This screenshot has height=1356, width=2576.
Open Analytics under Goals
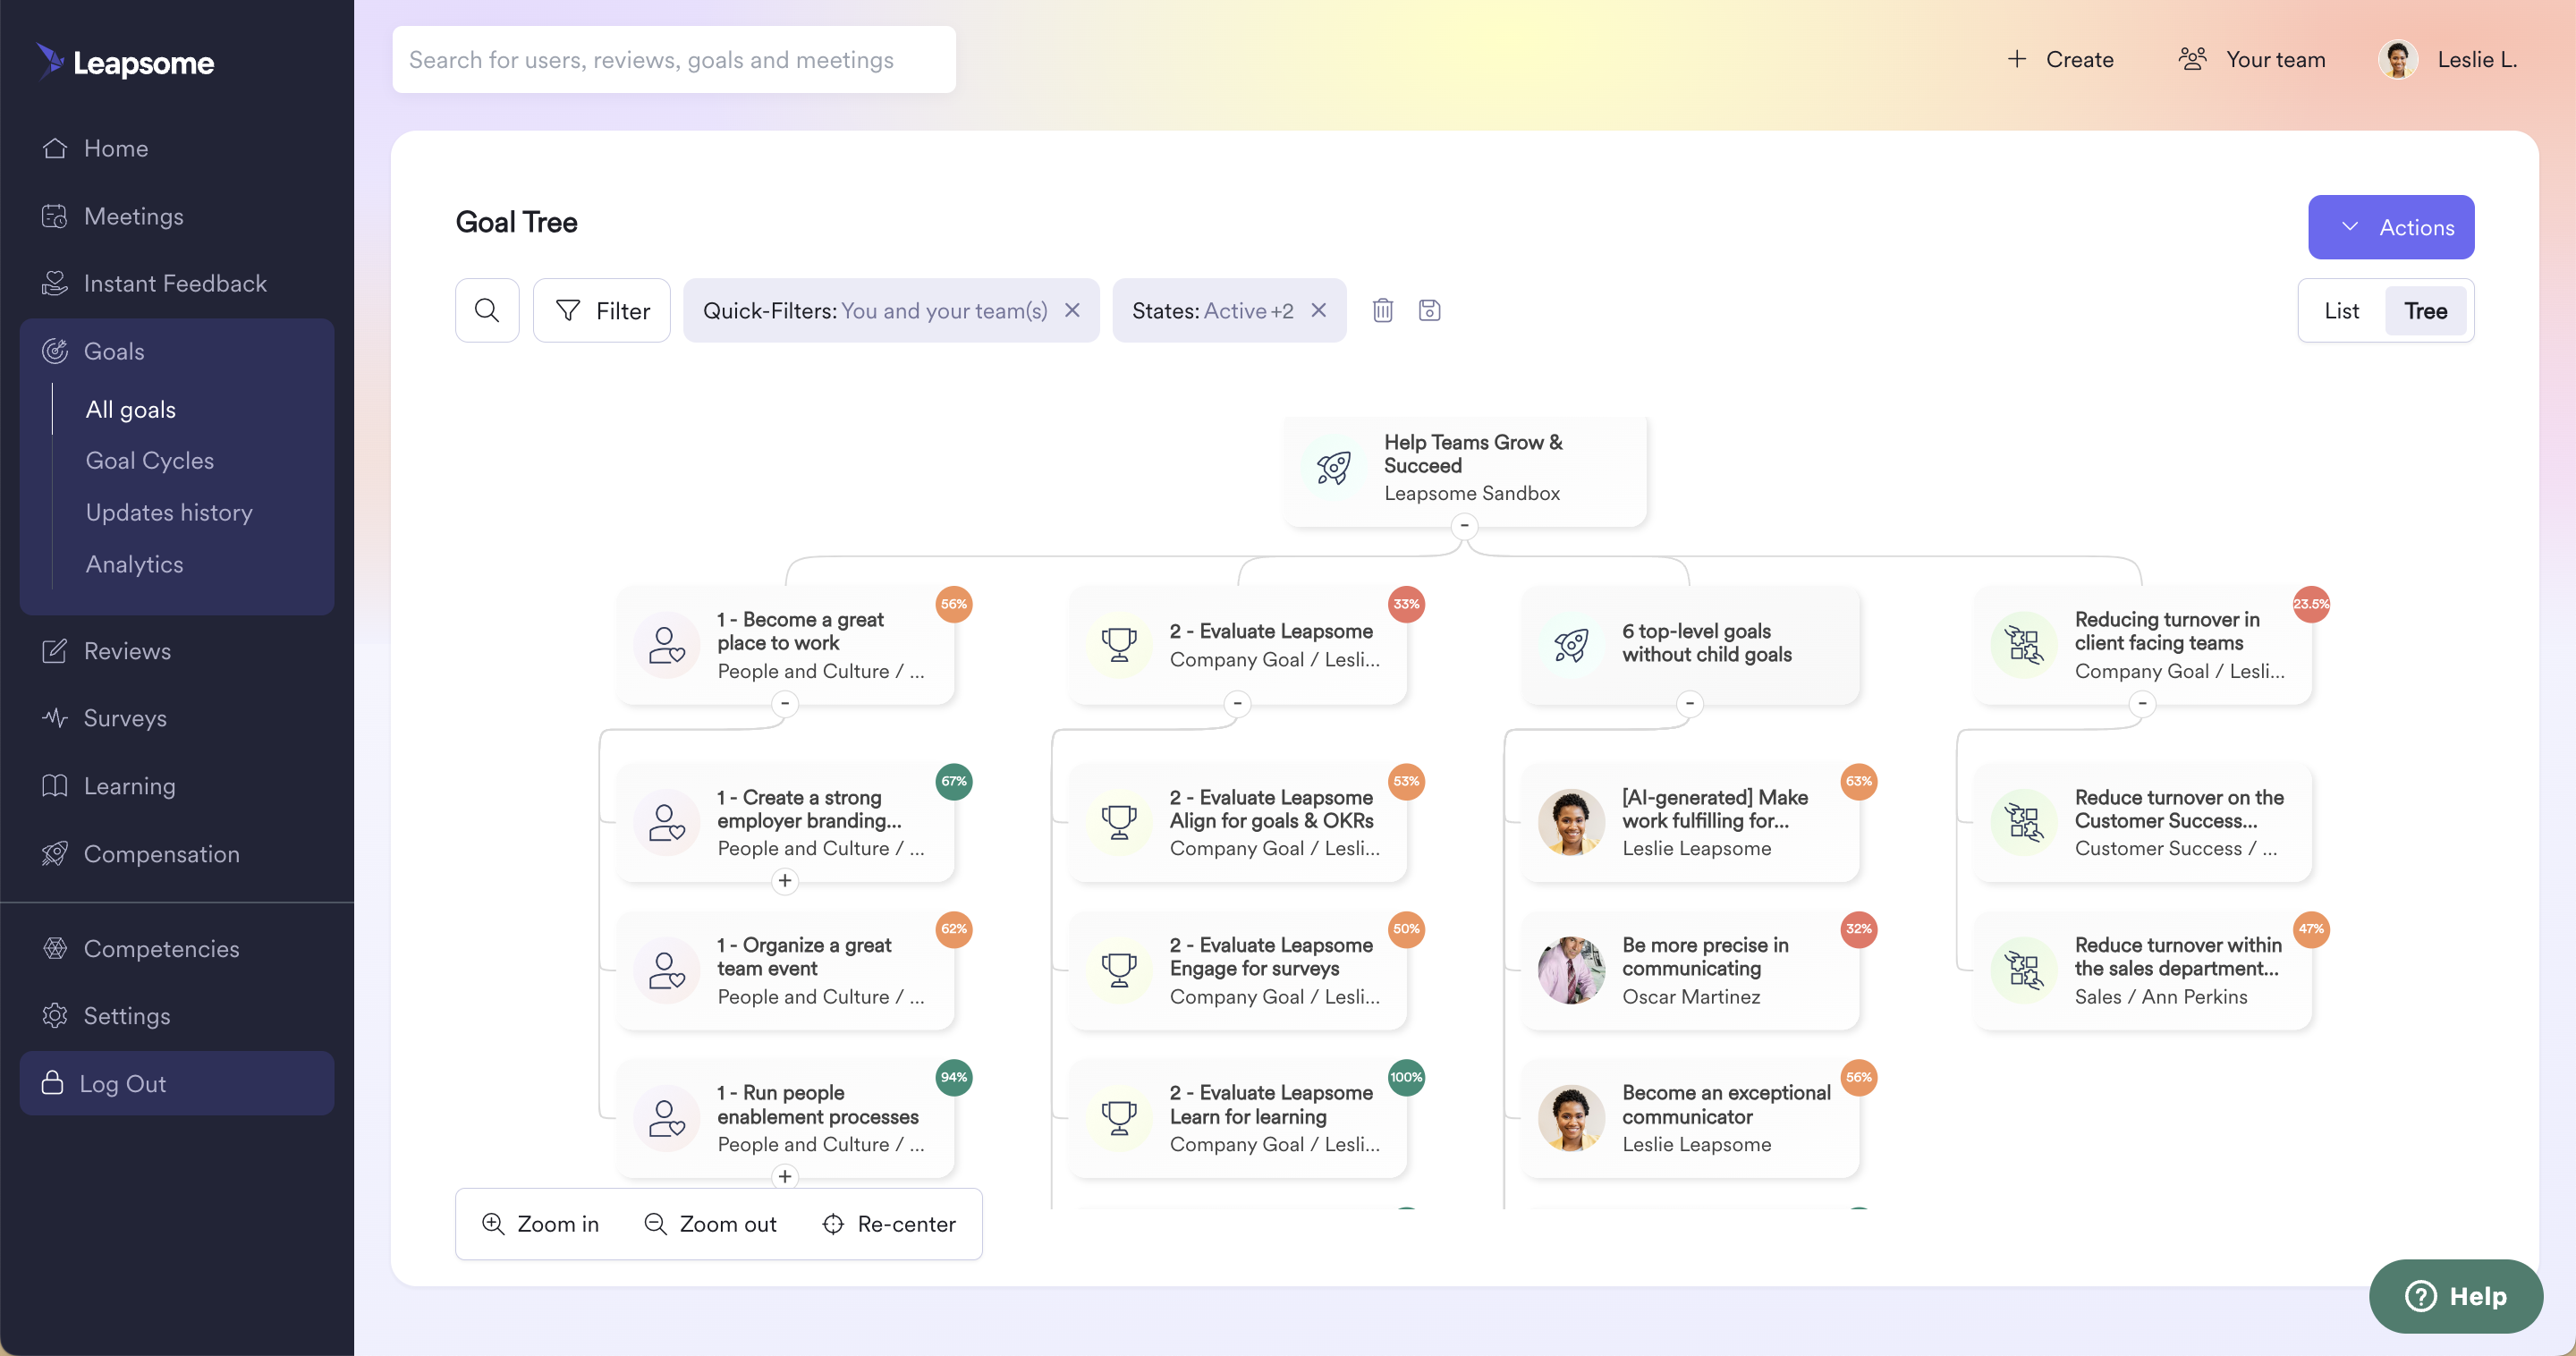134,564
